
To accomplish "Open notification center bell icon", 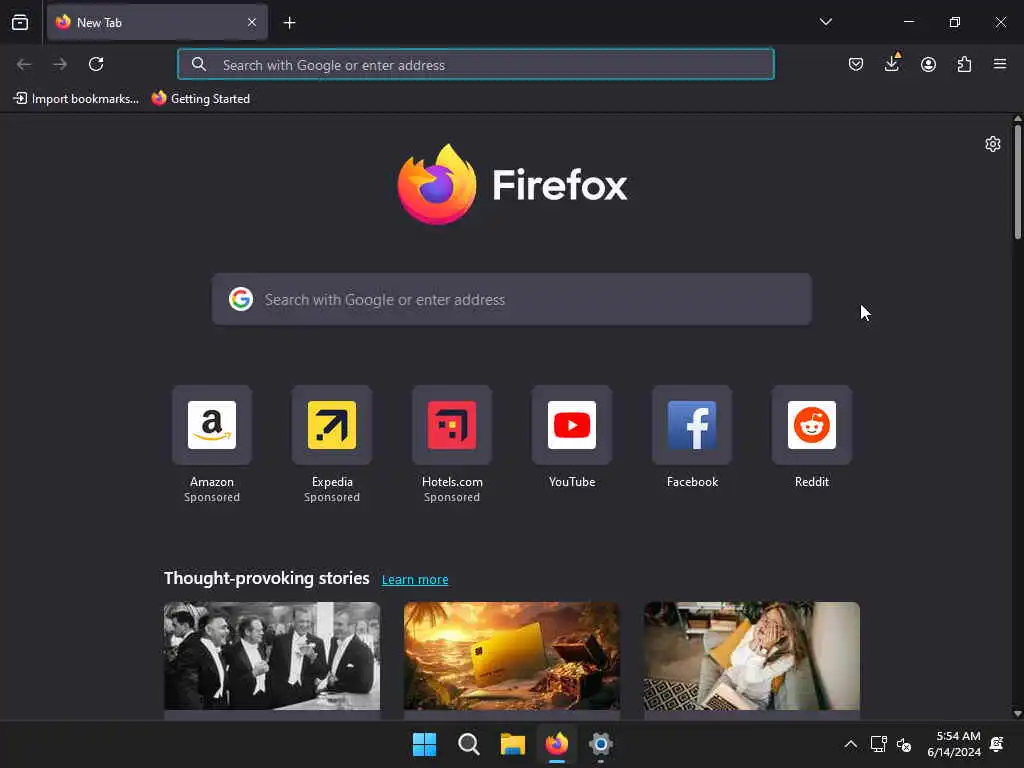I will click(997, 744).
